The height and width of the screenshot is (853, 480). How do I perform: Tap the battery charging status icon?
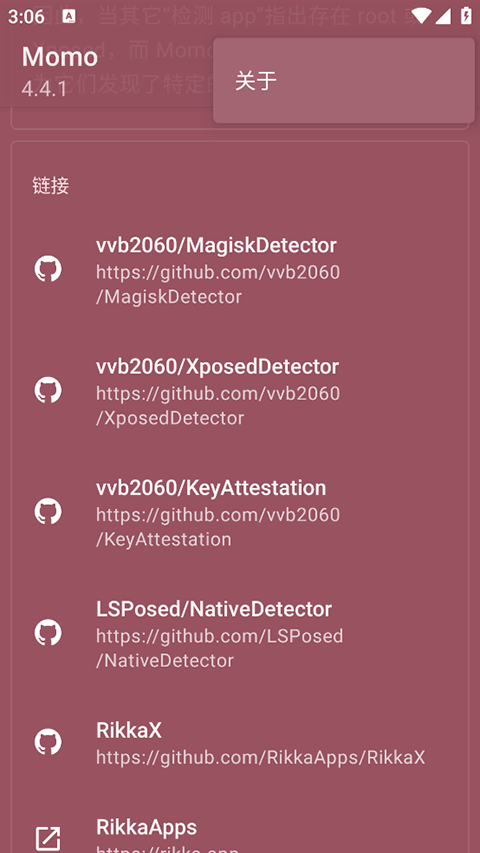tap(466, 16)
